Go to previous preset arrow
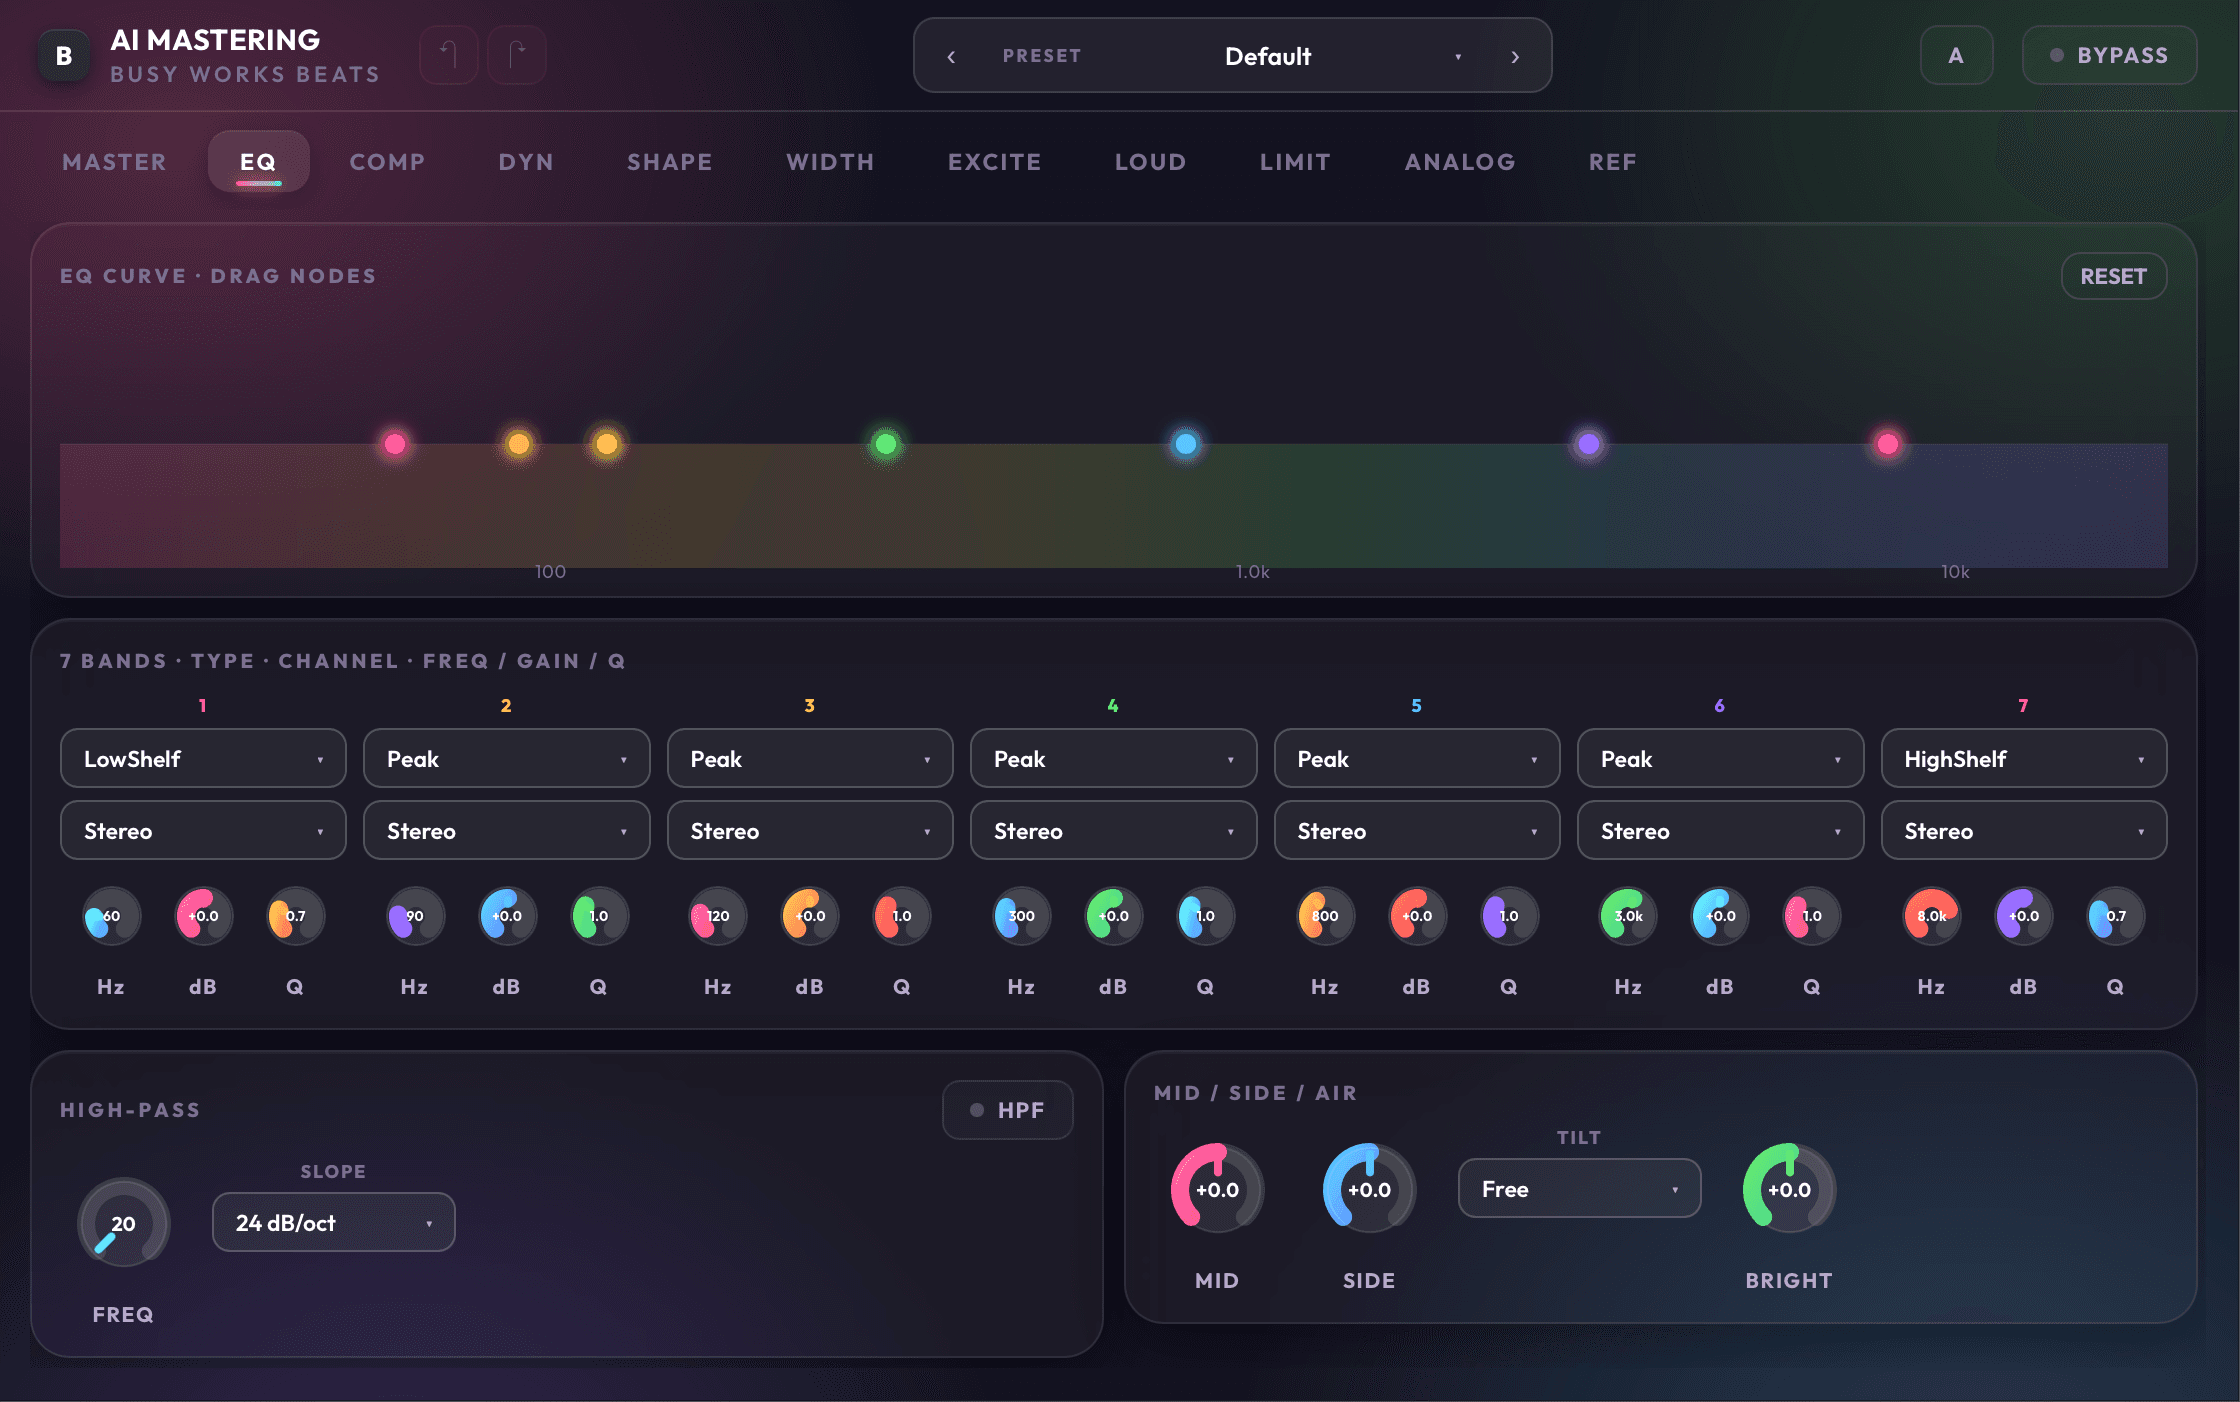 click(951, 56)
